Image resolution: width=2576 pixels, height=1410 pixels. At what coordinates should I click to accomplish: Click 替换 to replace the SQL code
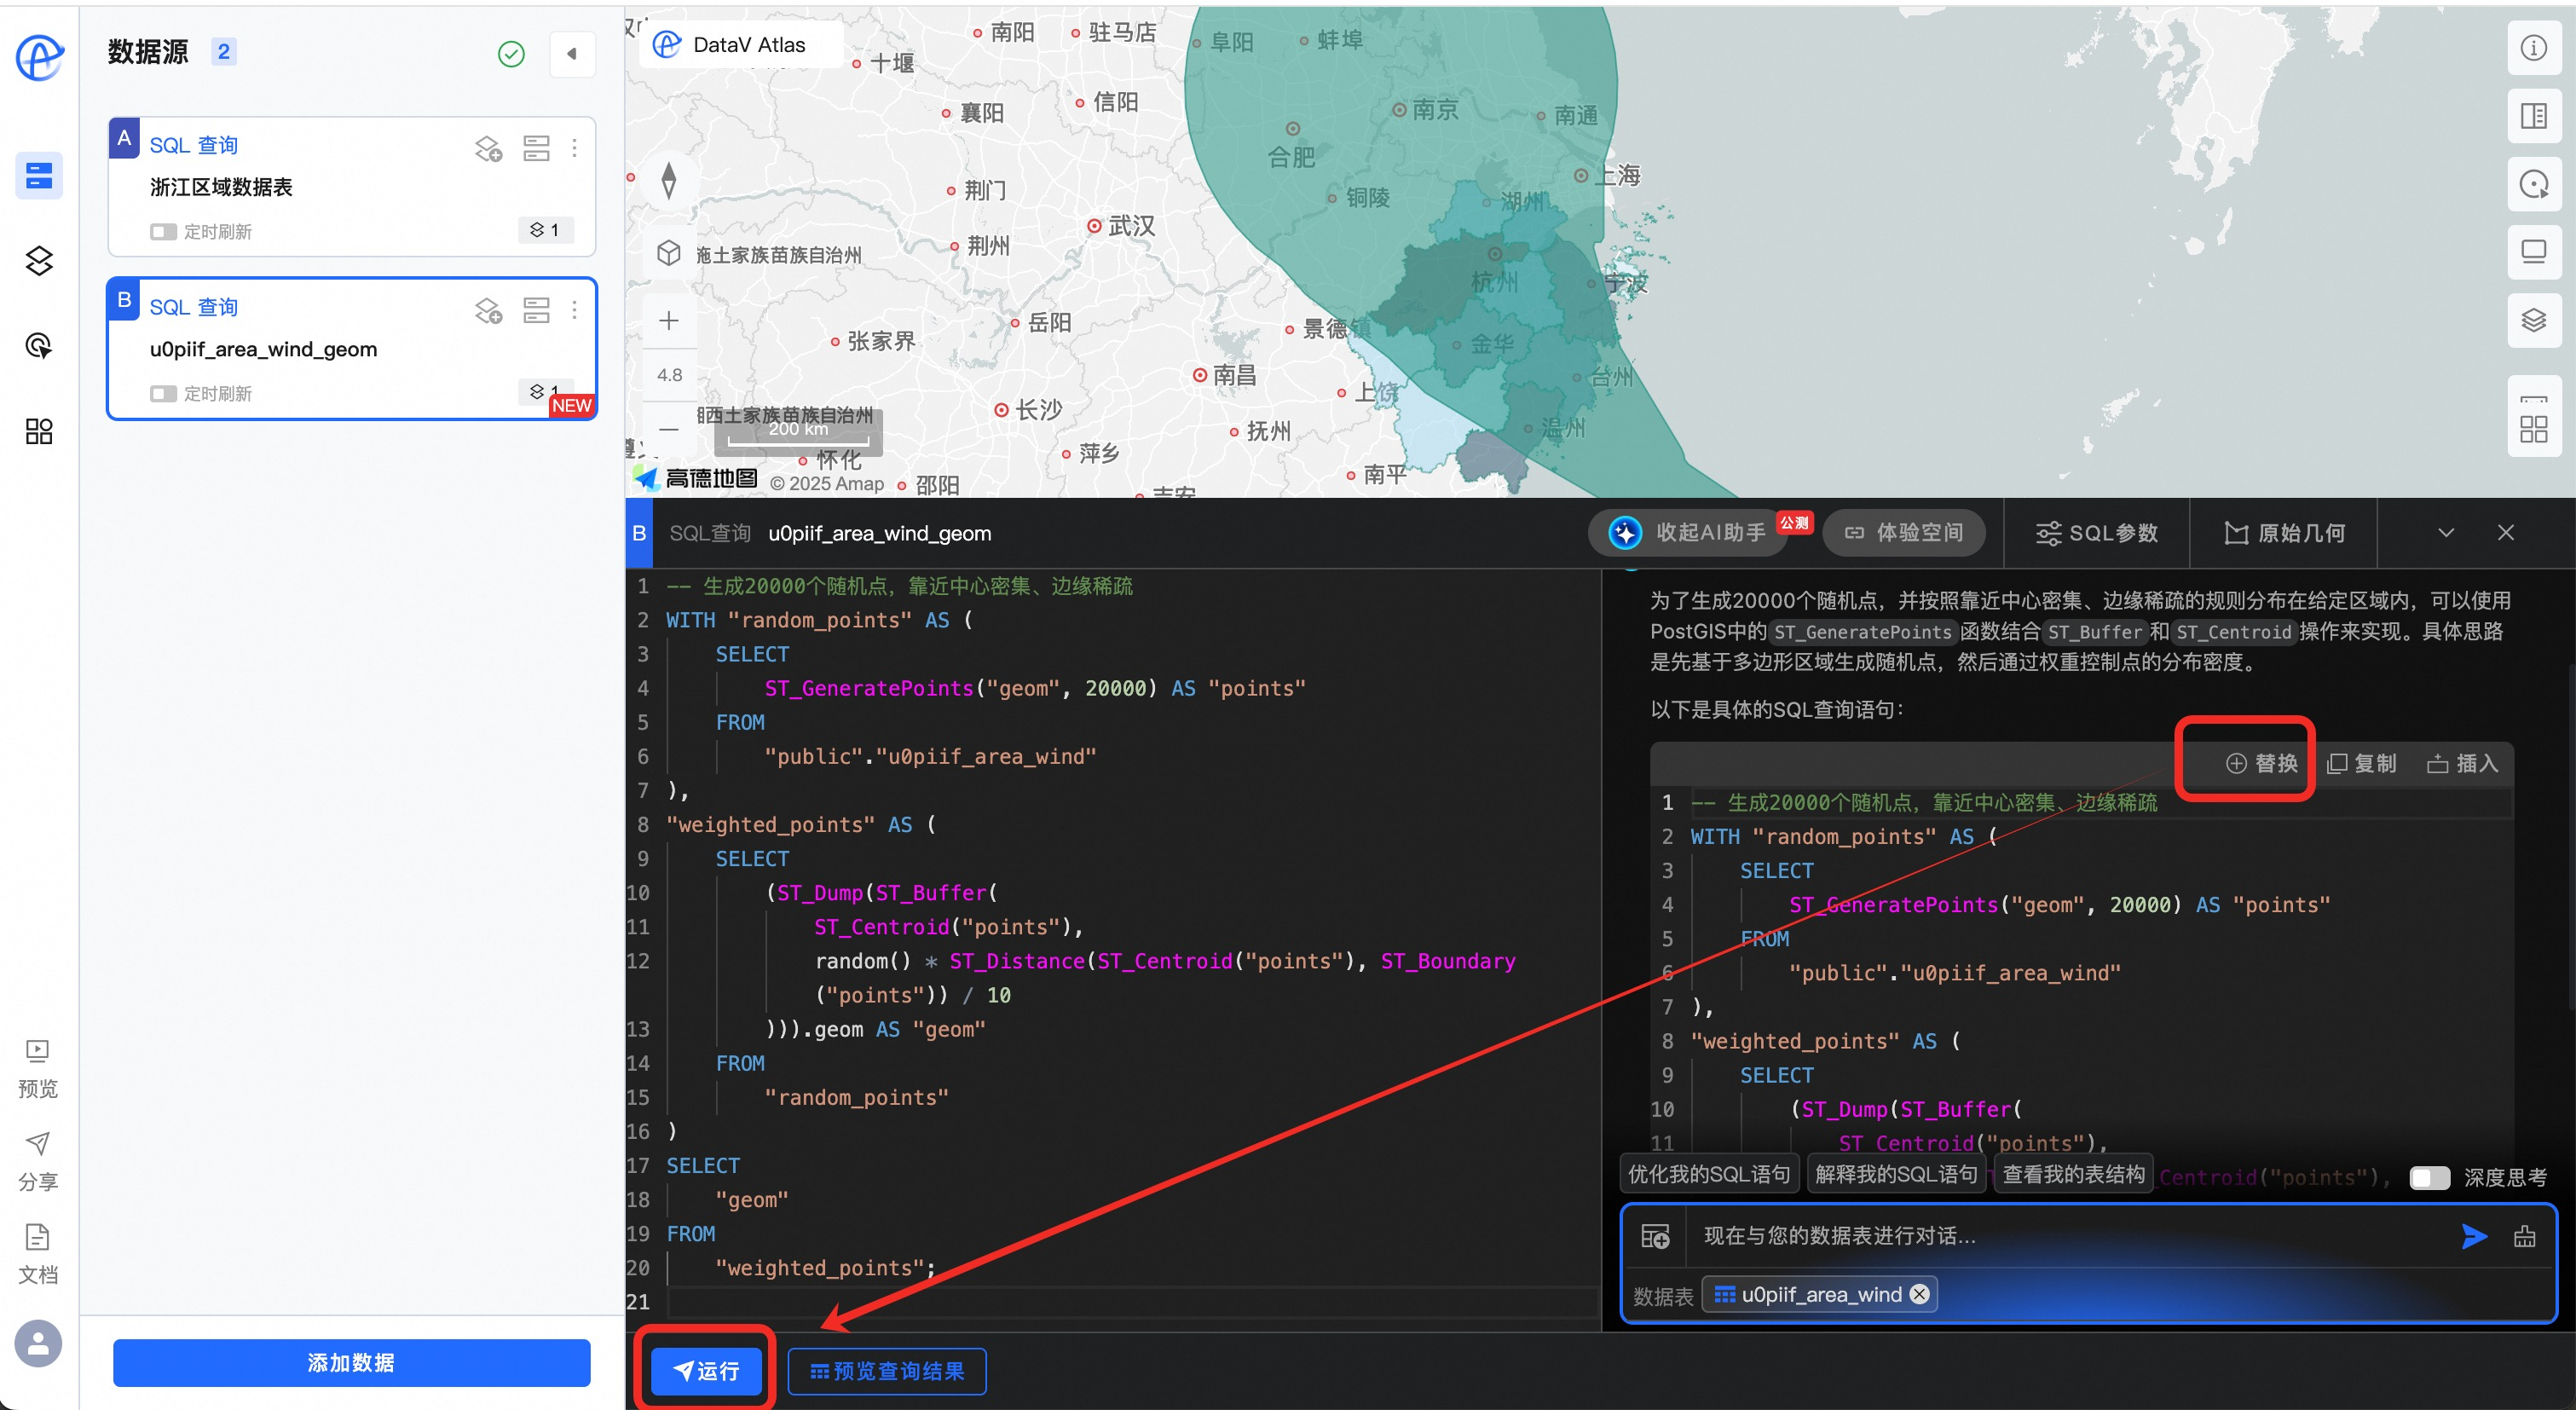(2261, 763)
